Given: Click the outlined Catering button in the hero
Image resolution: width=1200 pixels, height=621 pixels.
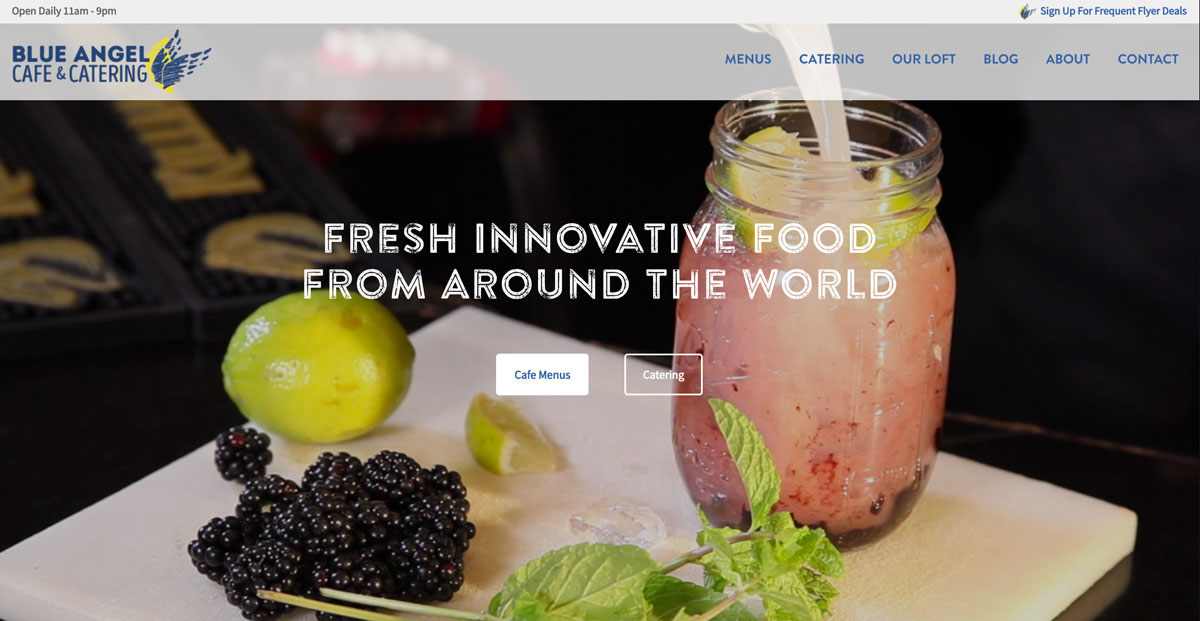Looking at the screenshot, I should pyautogui.click(x=663, y=375).
